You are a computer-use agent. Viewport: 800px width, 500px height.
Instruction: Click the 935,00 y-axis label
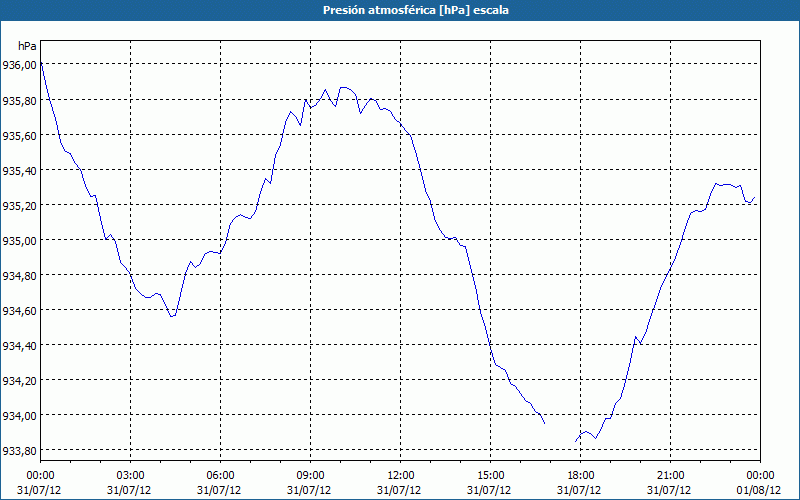pyautogui.click(x=19, y=240)
